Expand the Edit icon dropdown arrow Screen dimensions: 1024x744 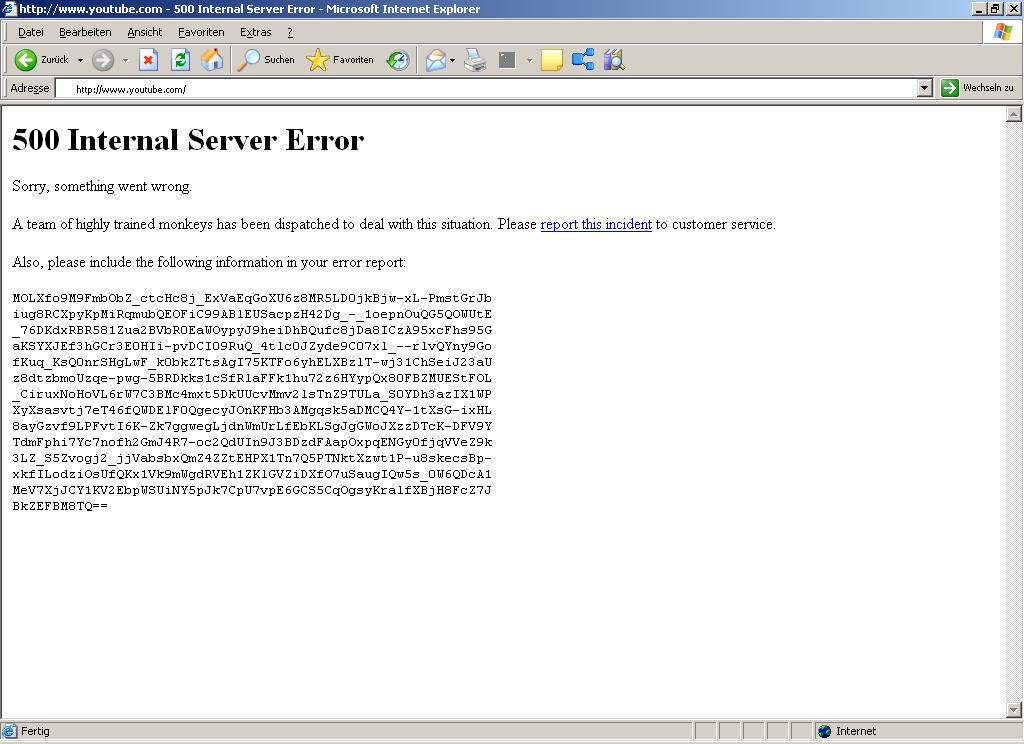click(529, 60)
